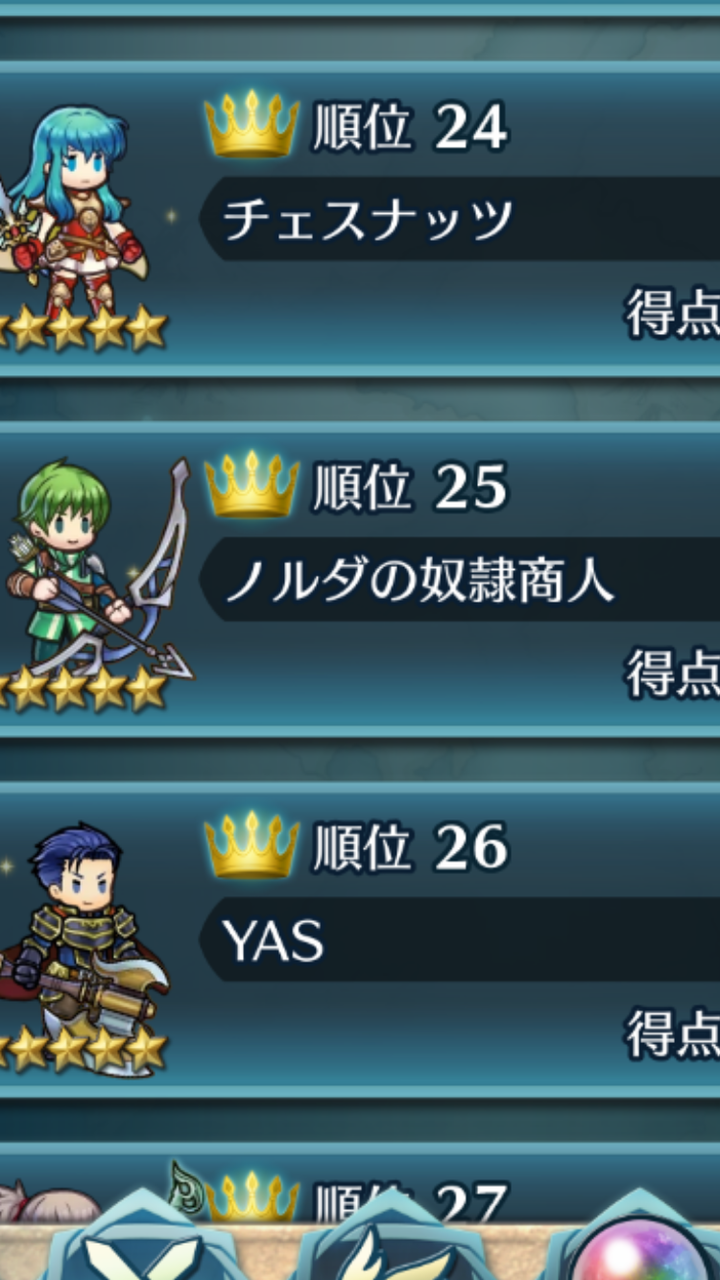The image size is (720, 1280).
Task: Open player YAS name bar
Action: pos(459,939)
